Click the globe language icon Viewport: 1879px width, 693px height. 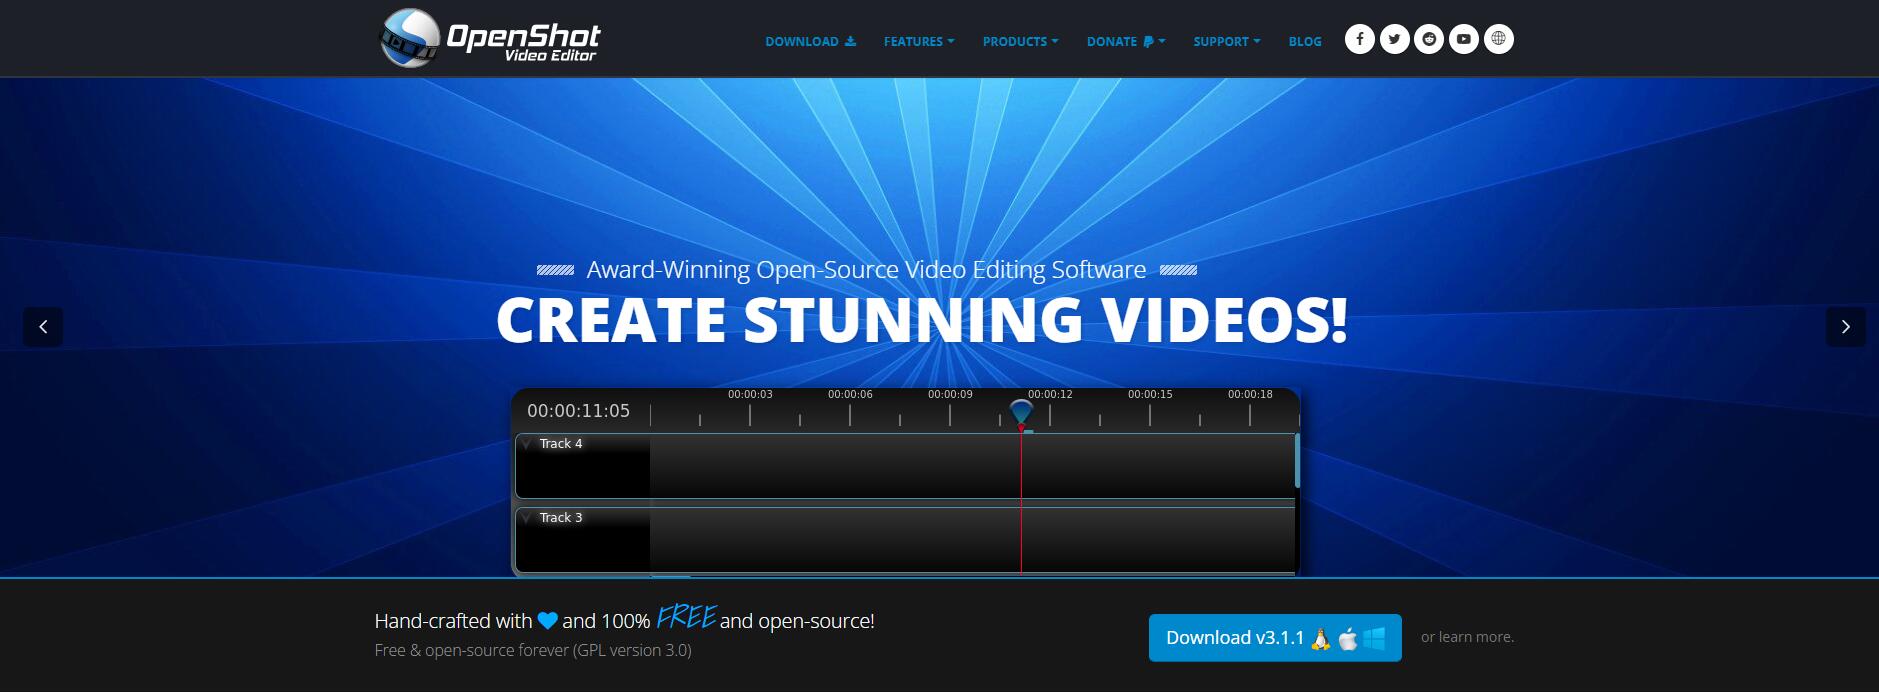click(x=1498, y=39)
